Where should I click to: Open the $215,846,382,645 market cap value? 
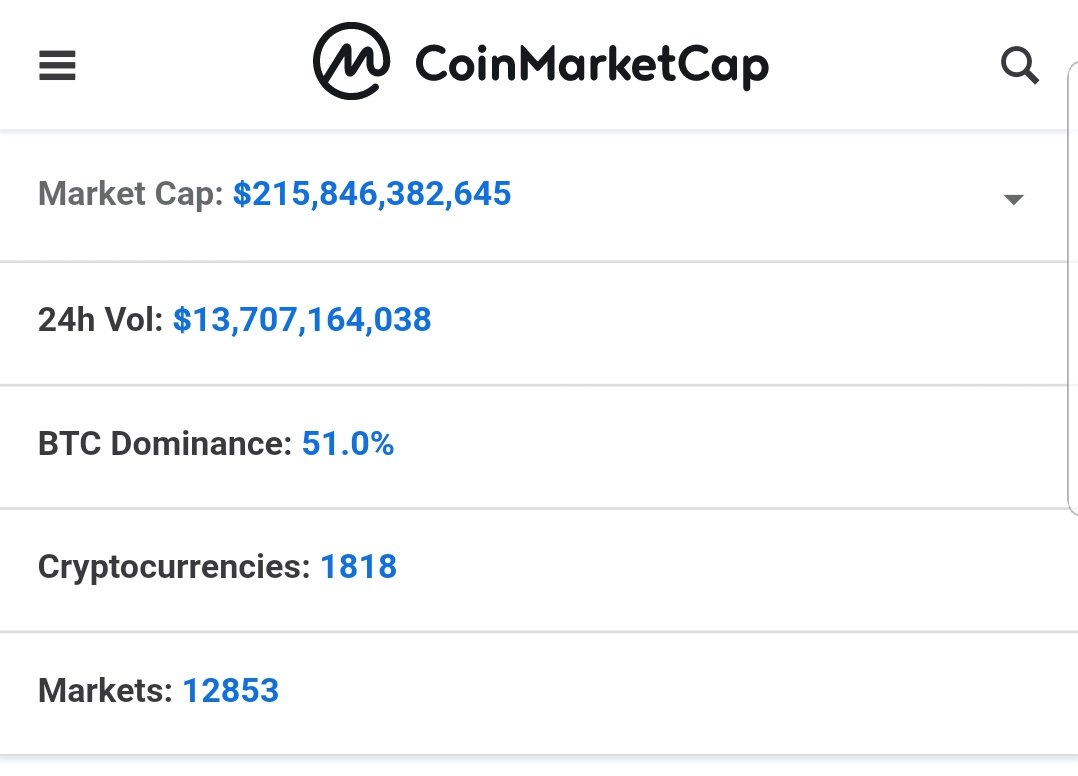click(x=372, y=193)
